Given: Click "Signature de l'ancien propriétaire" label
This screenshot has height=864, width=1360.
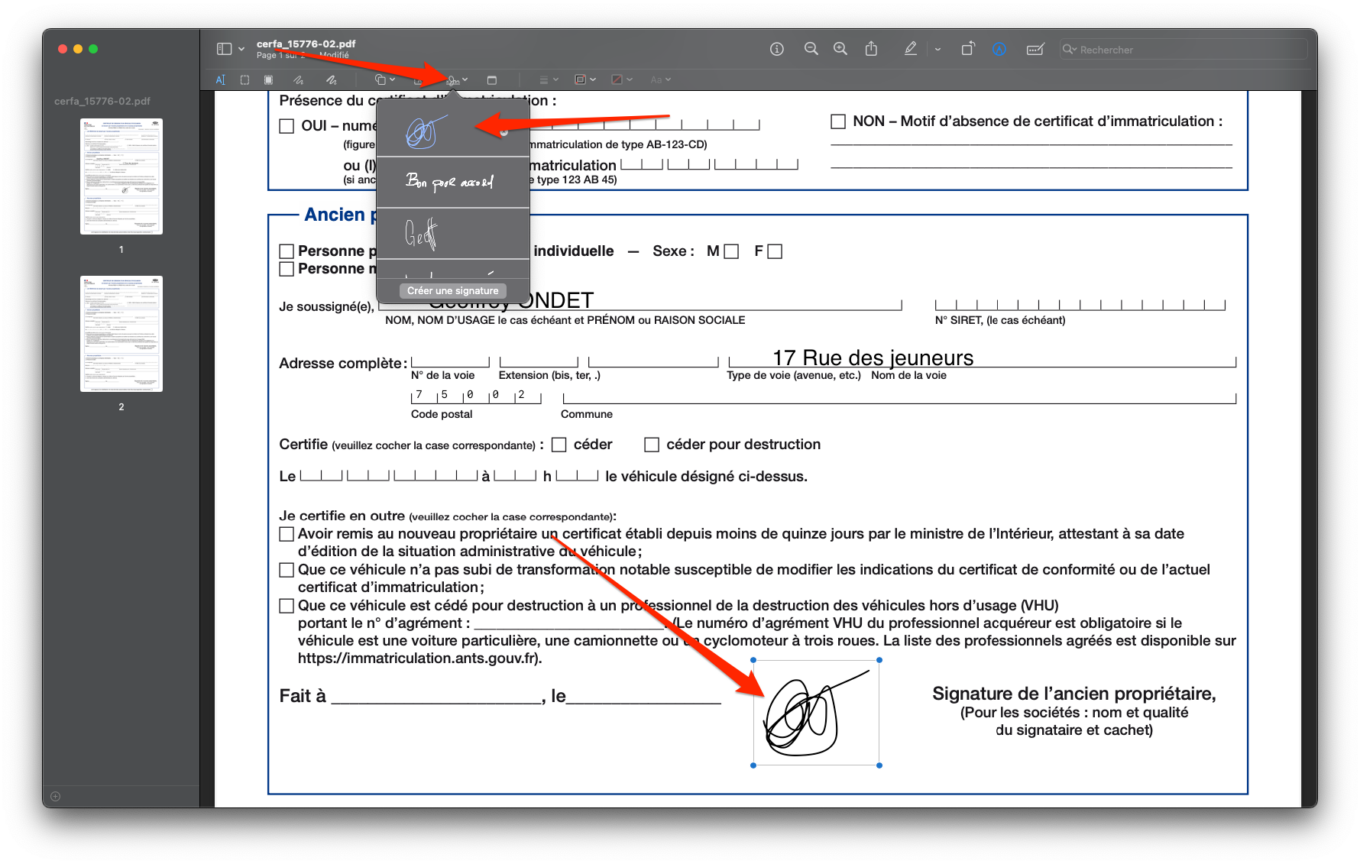Looking at the screenshot, I should [x=1074, y=694].
